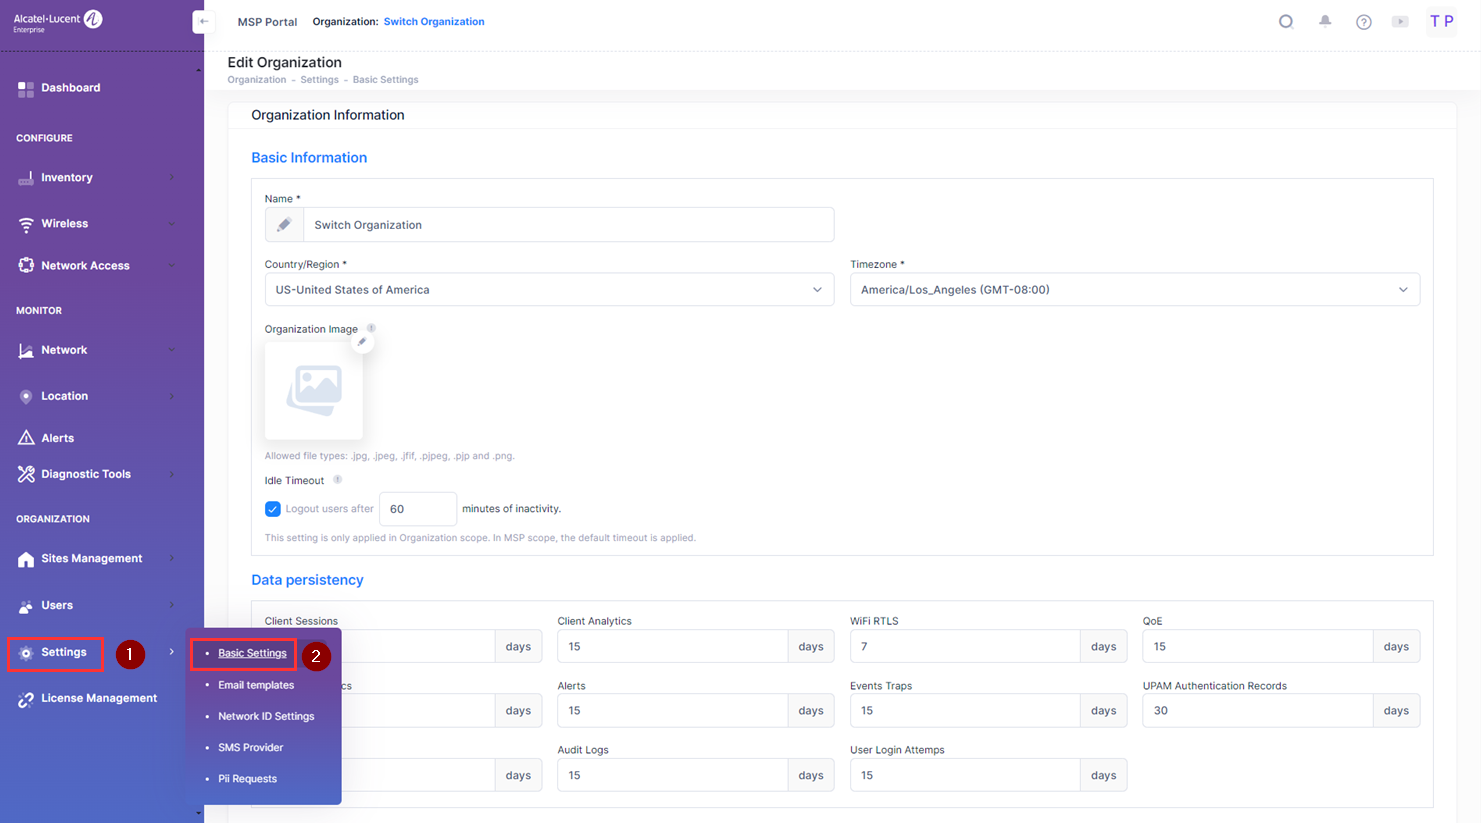The image size is (1481, 823).
Task: Open the TP user profile avatar
Action: pos(1441,21)
